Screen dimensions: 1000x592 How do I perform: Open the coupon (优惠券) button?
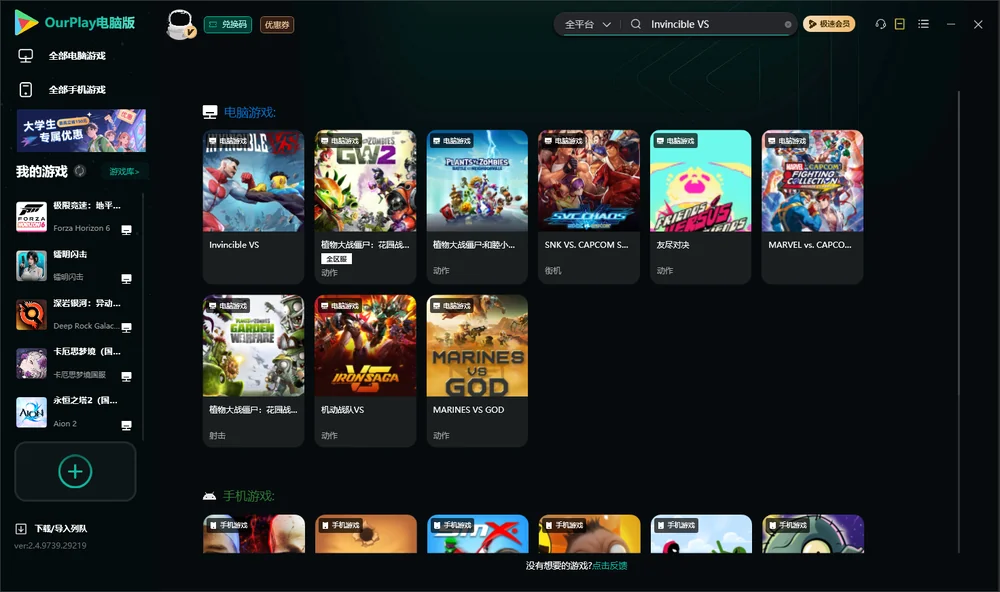tap(277, 24)
